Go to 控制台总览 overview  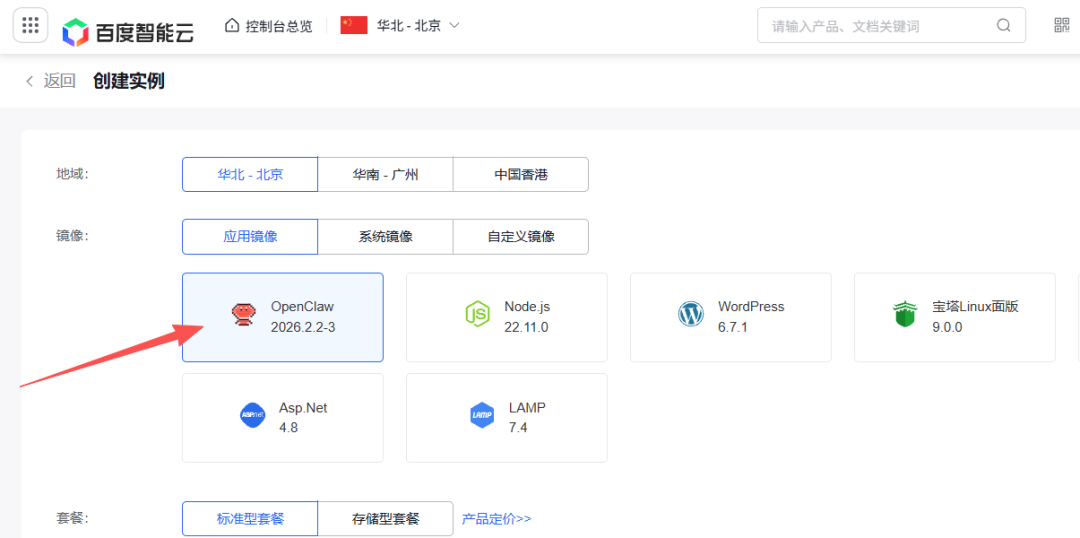(x=278, y=26)
